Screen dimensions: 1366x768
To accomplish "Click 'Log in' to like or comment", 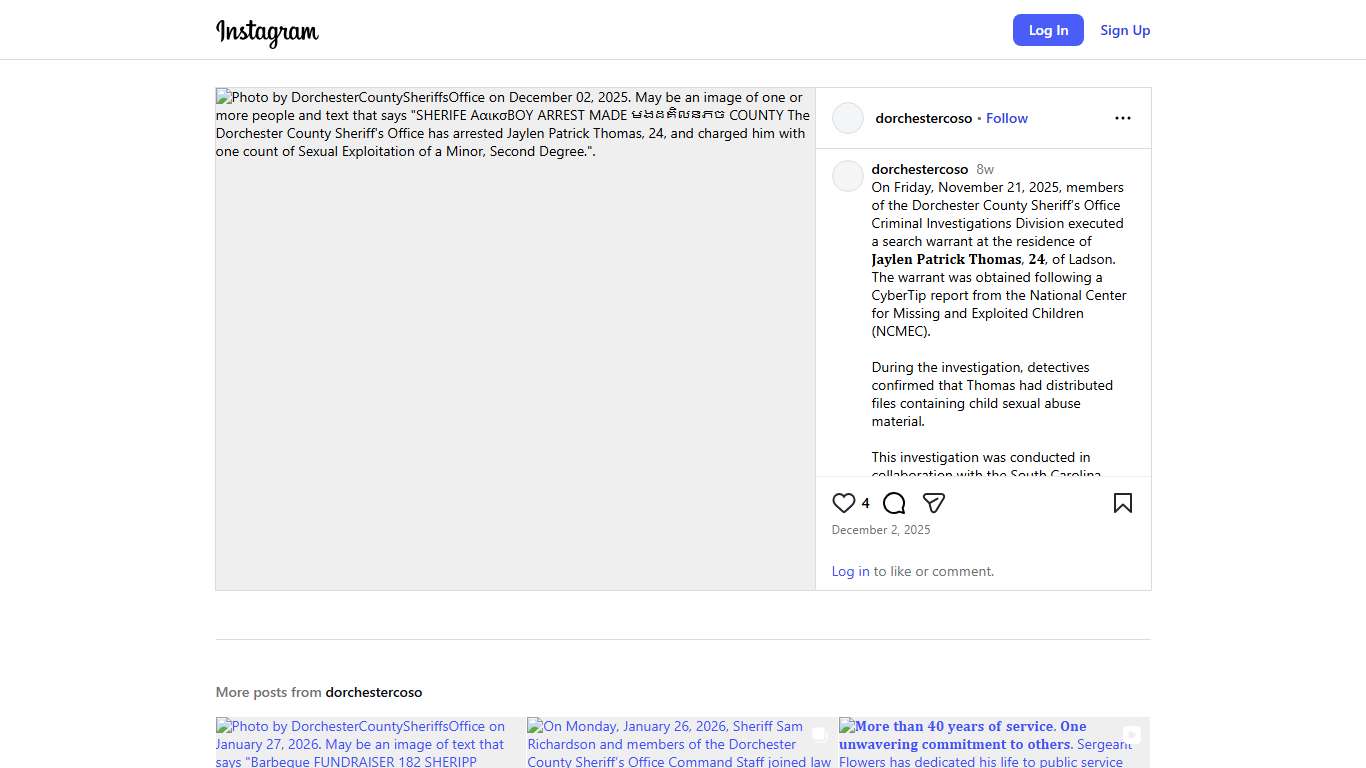I will tap(850, 571).
